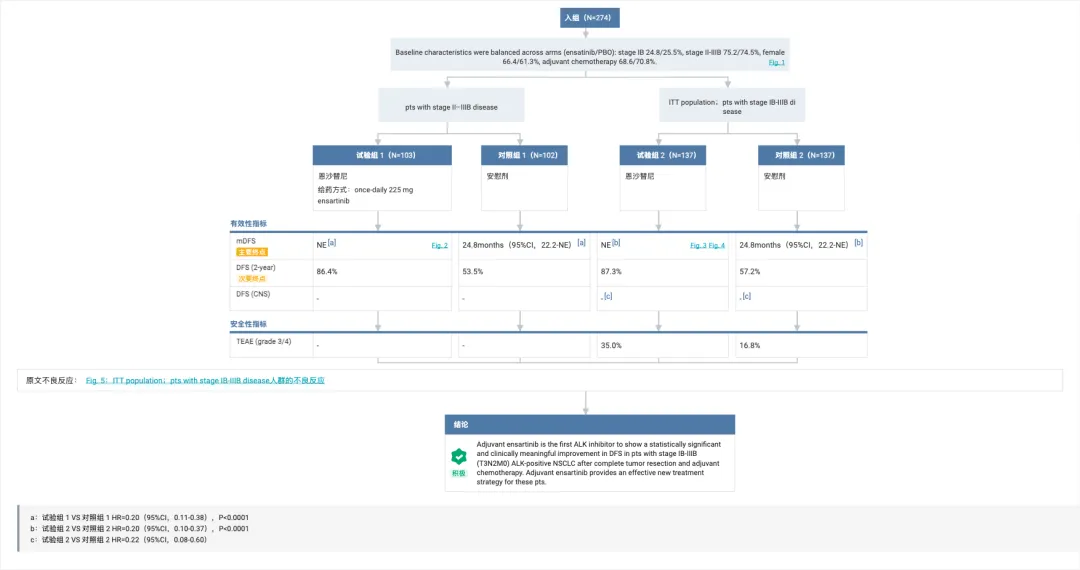Viewport: 1080px width, 570px height.
Task: Open the Fig. 4 link in 试验组 2
Action: click(717, 245)
